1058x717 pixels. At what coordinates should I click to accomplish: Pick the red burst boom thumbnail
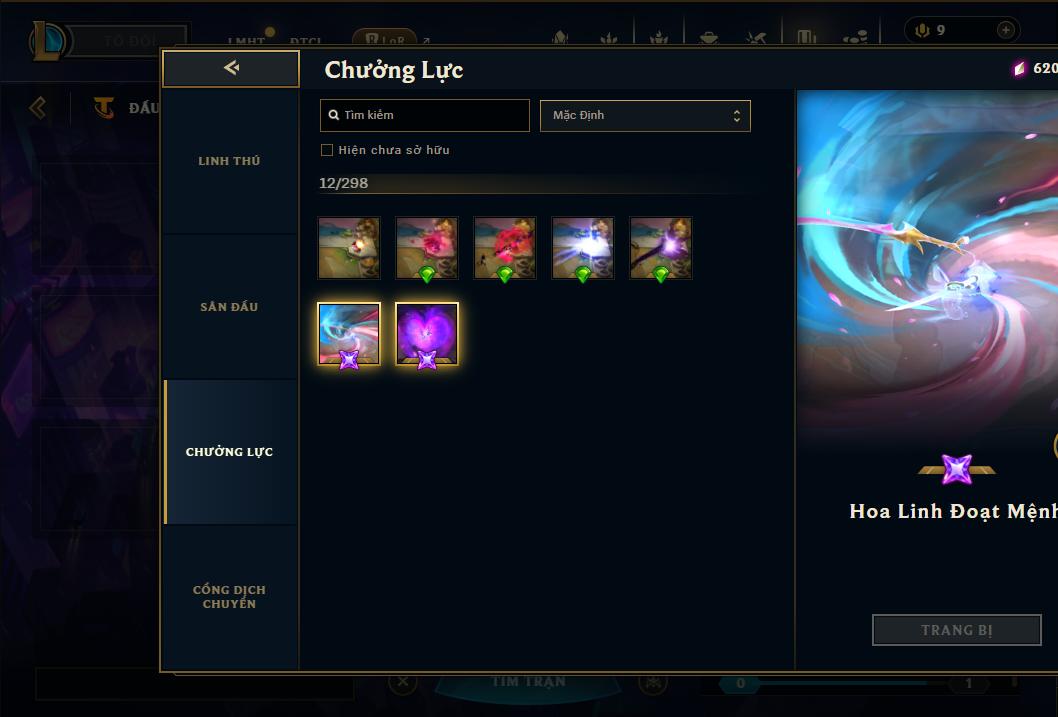click(x=505, y=248)
